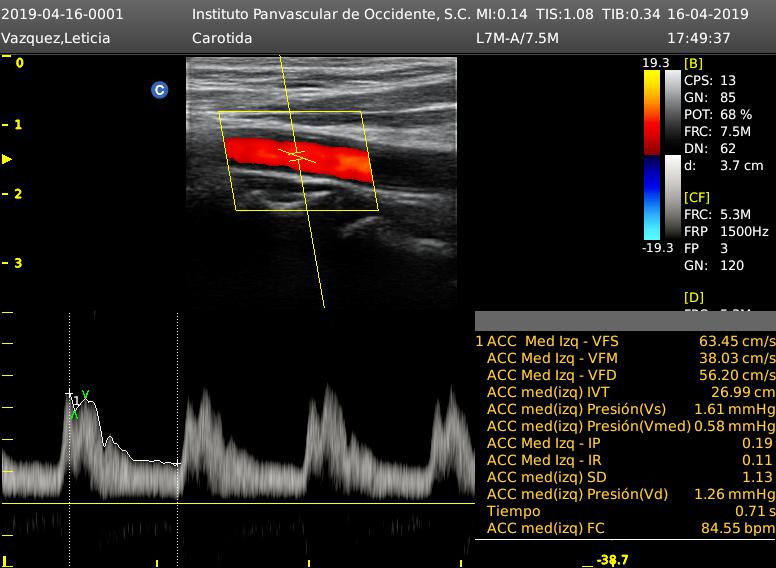
Task: Click the blue C orientation marker
Action: [159, 90]
